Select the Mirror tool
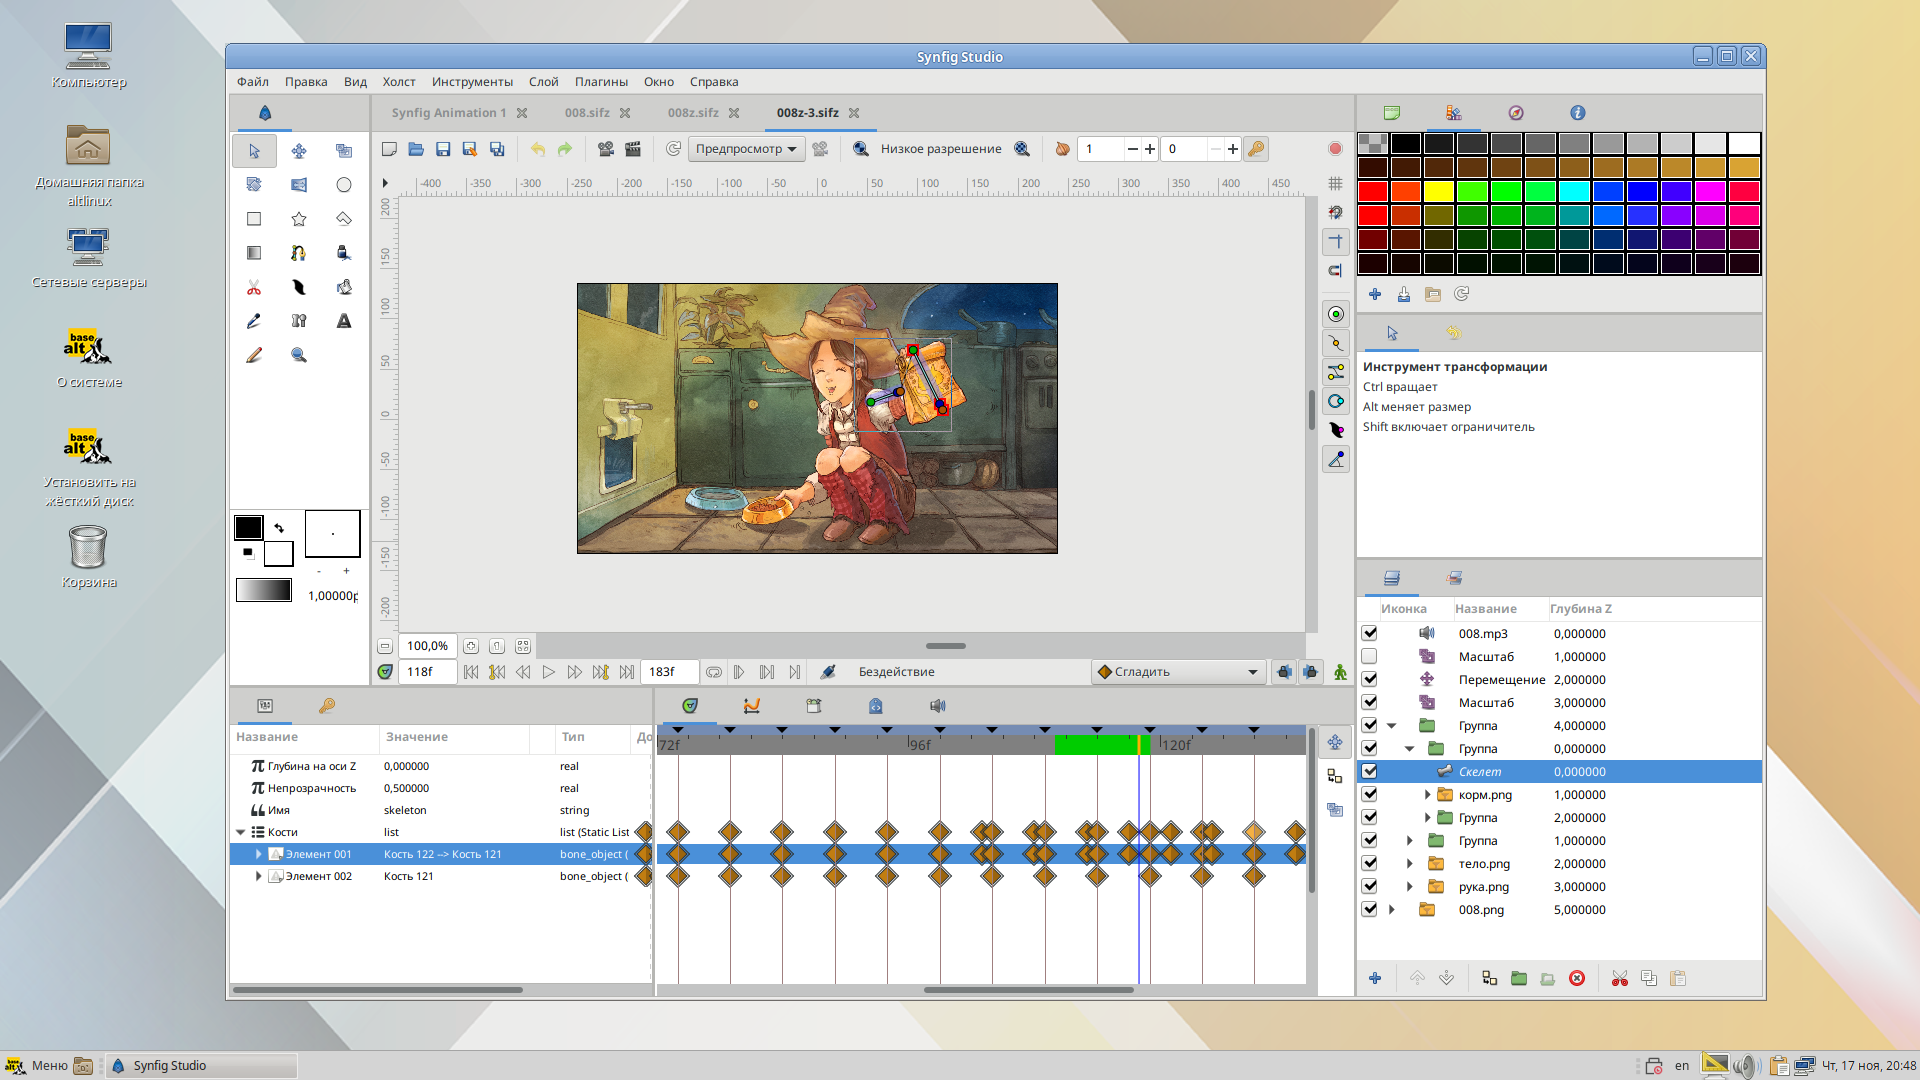Screen dimensions: 1920x1080 click(x=299, y=185)
